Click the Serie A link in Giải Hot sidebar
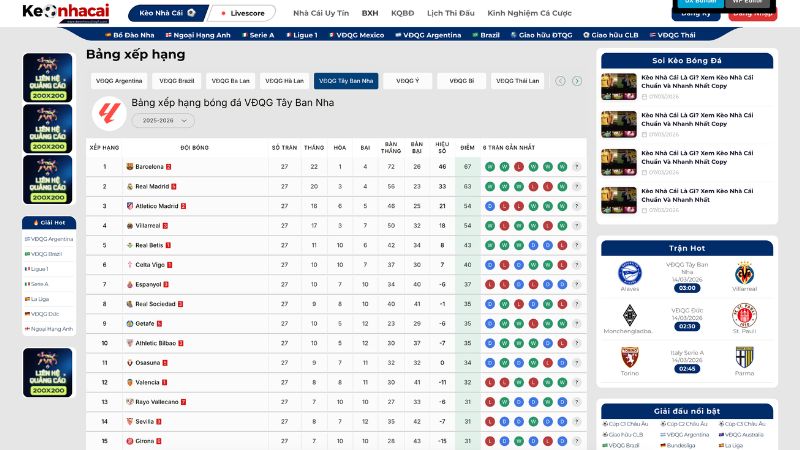 tap(40, 284)
